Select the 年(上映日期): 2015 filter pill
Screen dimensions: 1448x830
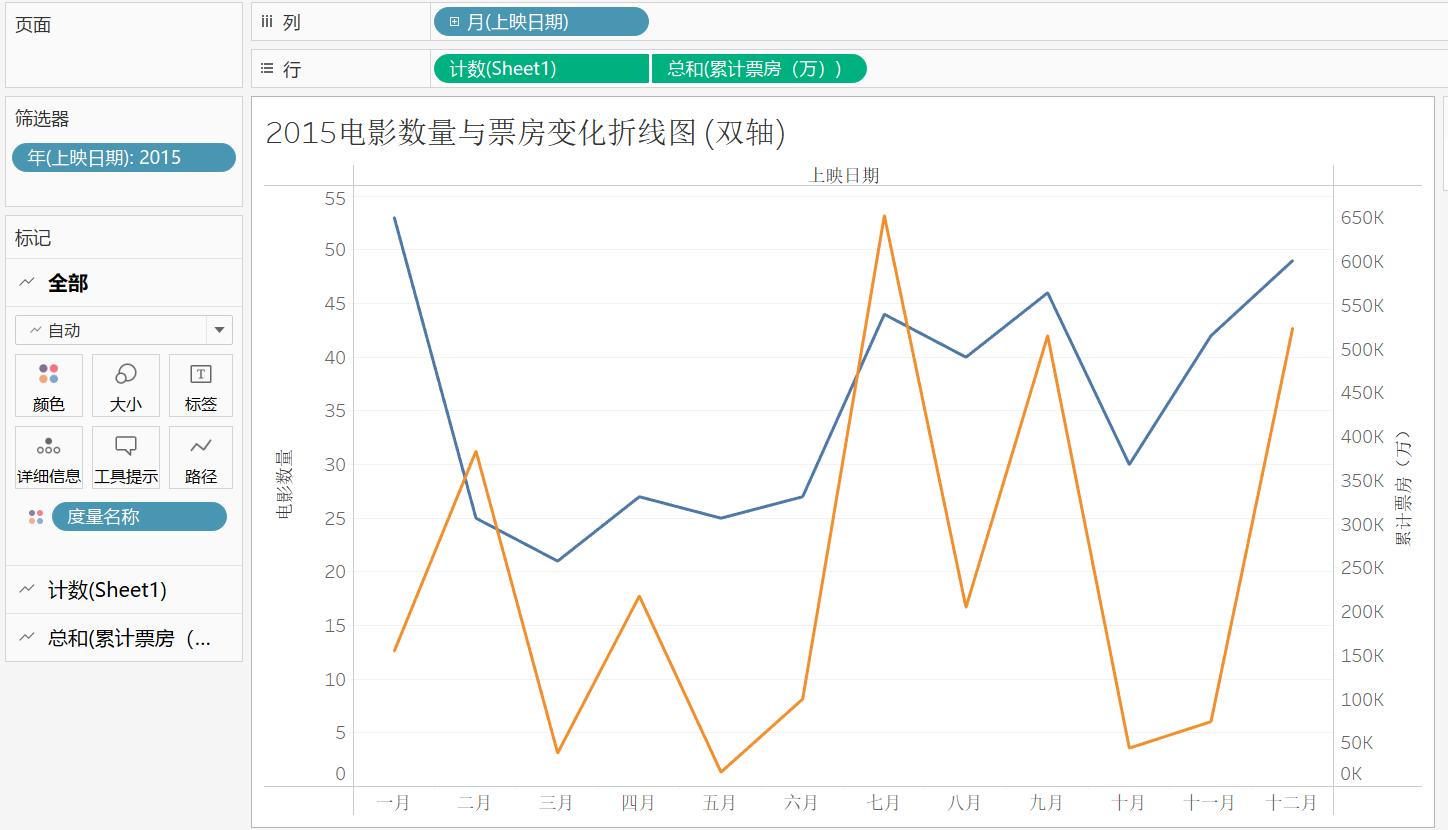[124, 157]
